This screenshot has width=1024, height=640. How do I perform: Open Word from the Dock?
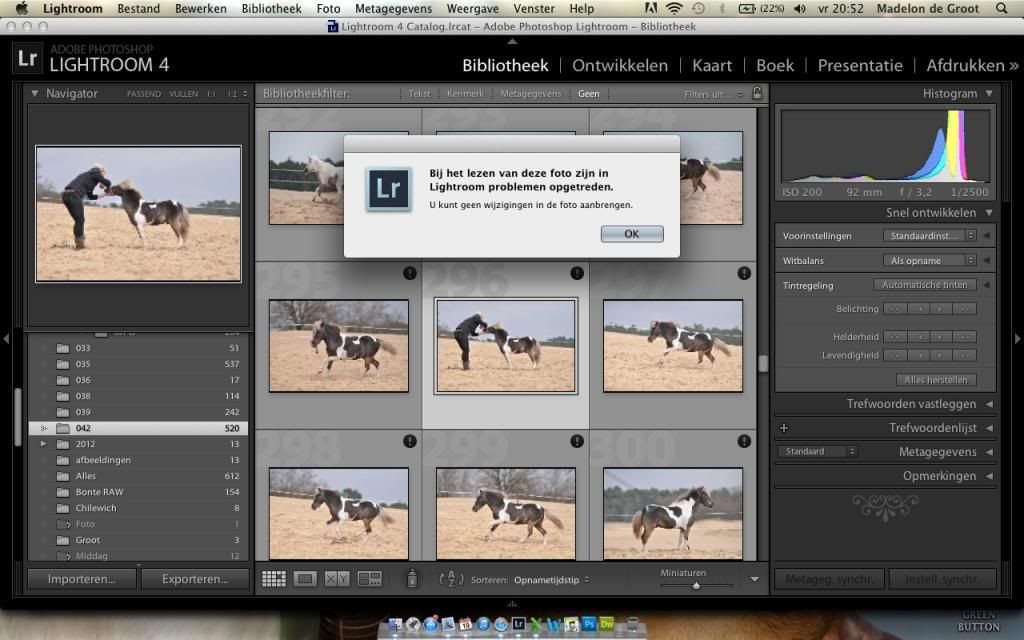554,624
